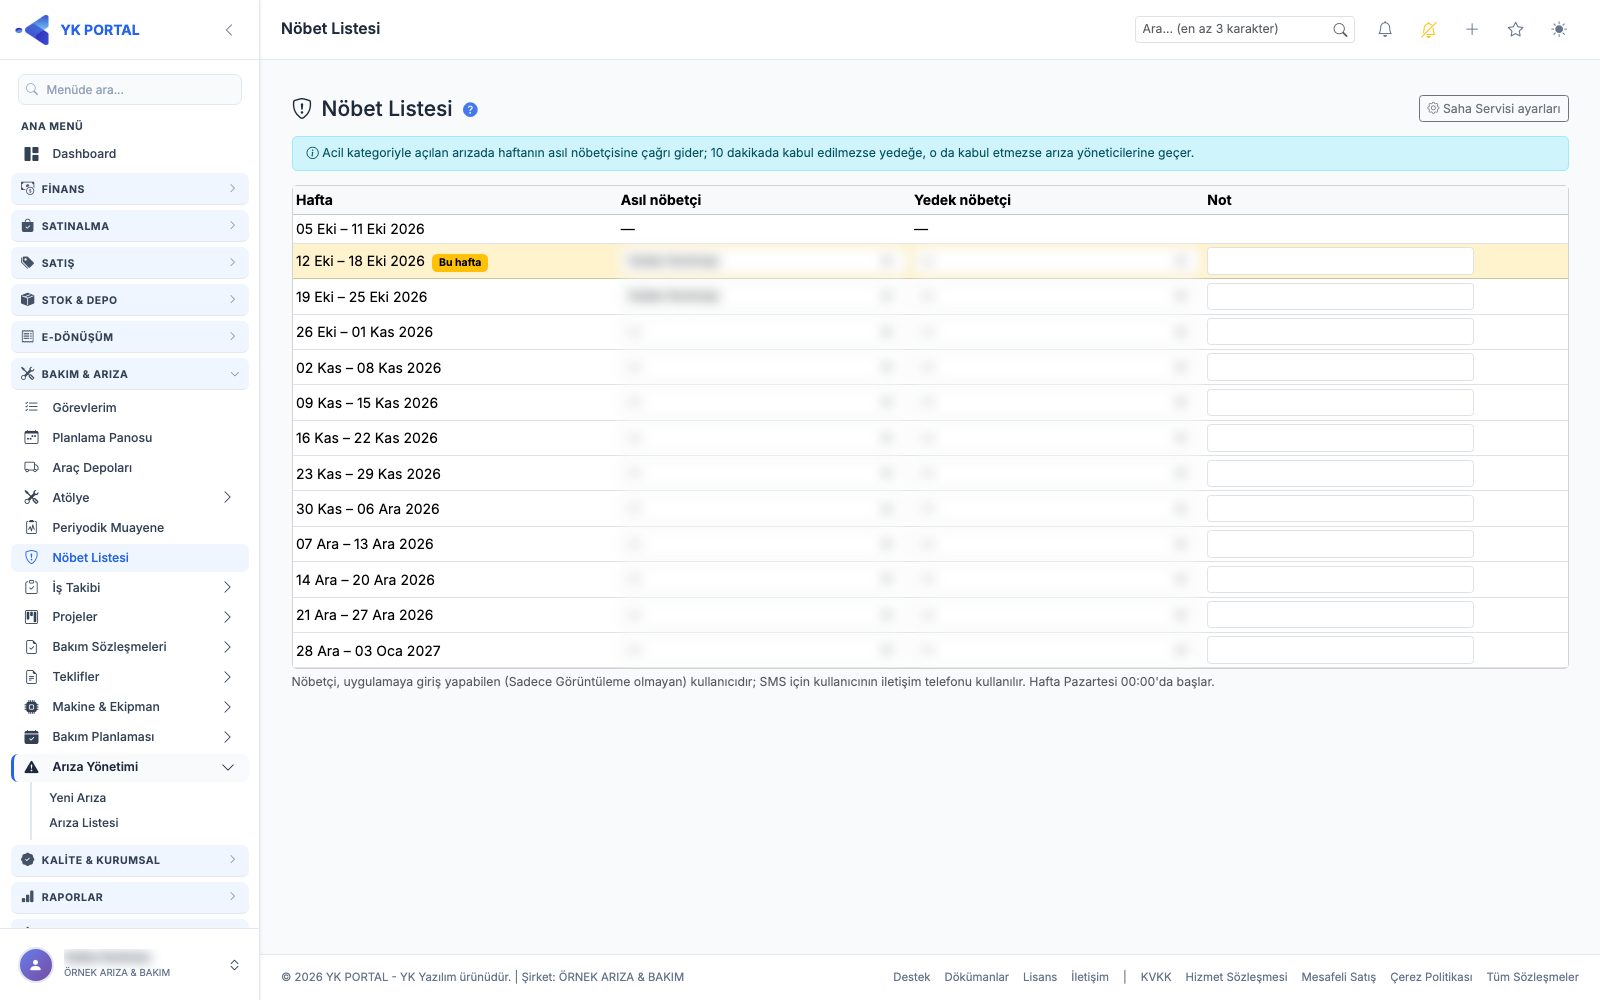The height and width of the screenshot is (1000, 1600).
Task: Open Arıza Listesi
Action: [84, 823]
